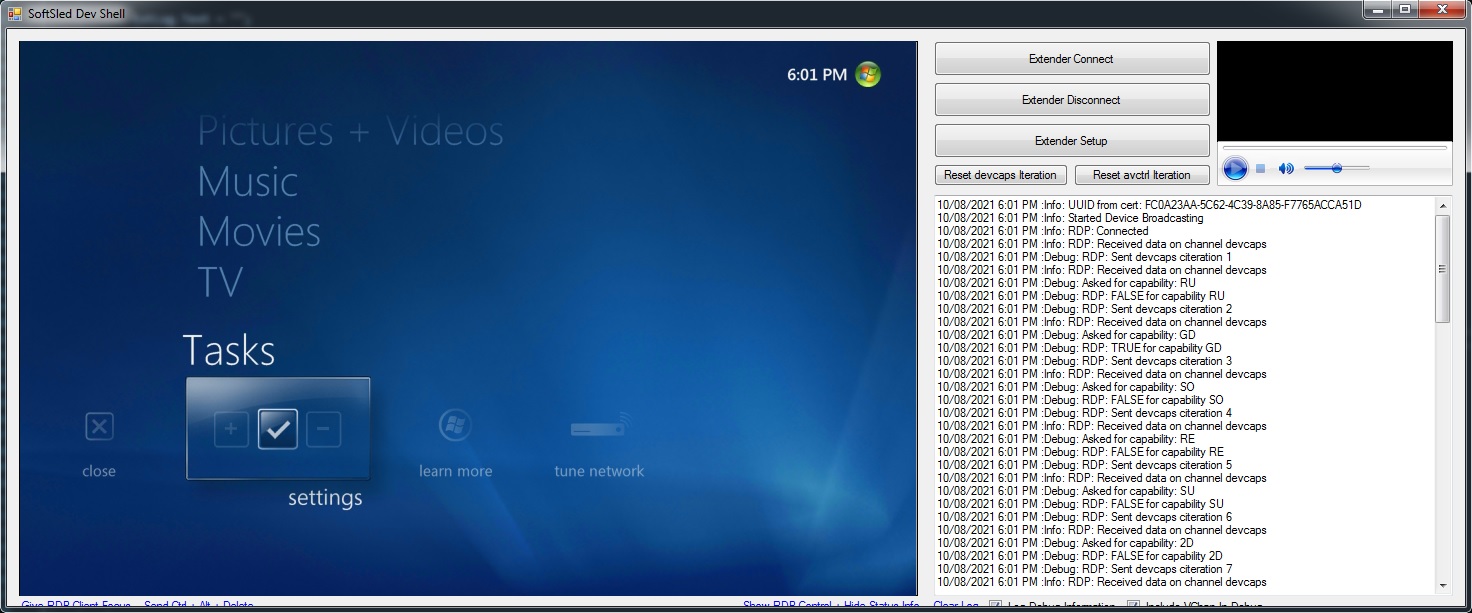Select the Sent devcaps citeration 4 line
1472x613 pixels.
1085,413
